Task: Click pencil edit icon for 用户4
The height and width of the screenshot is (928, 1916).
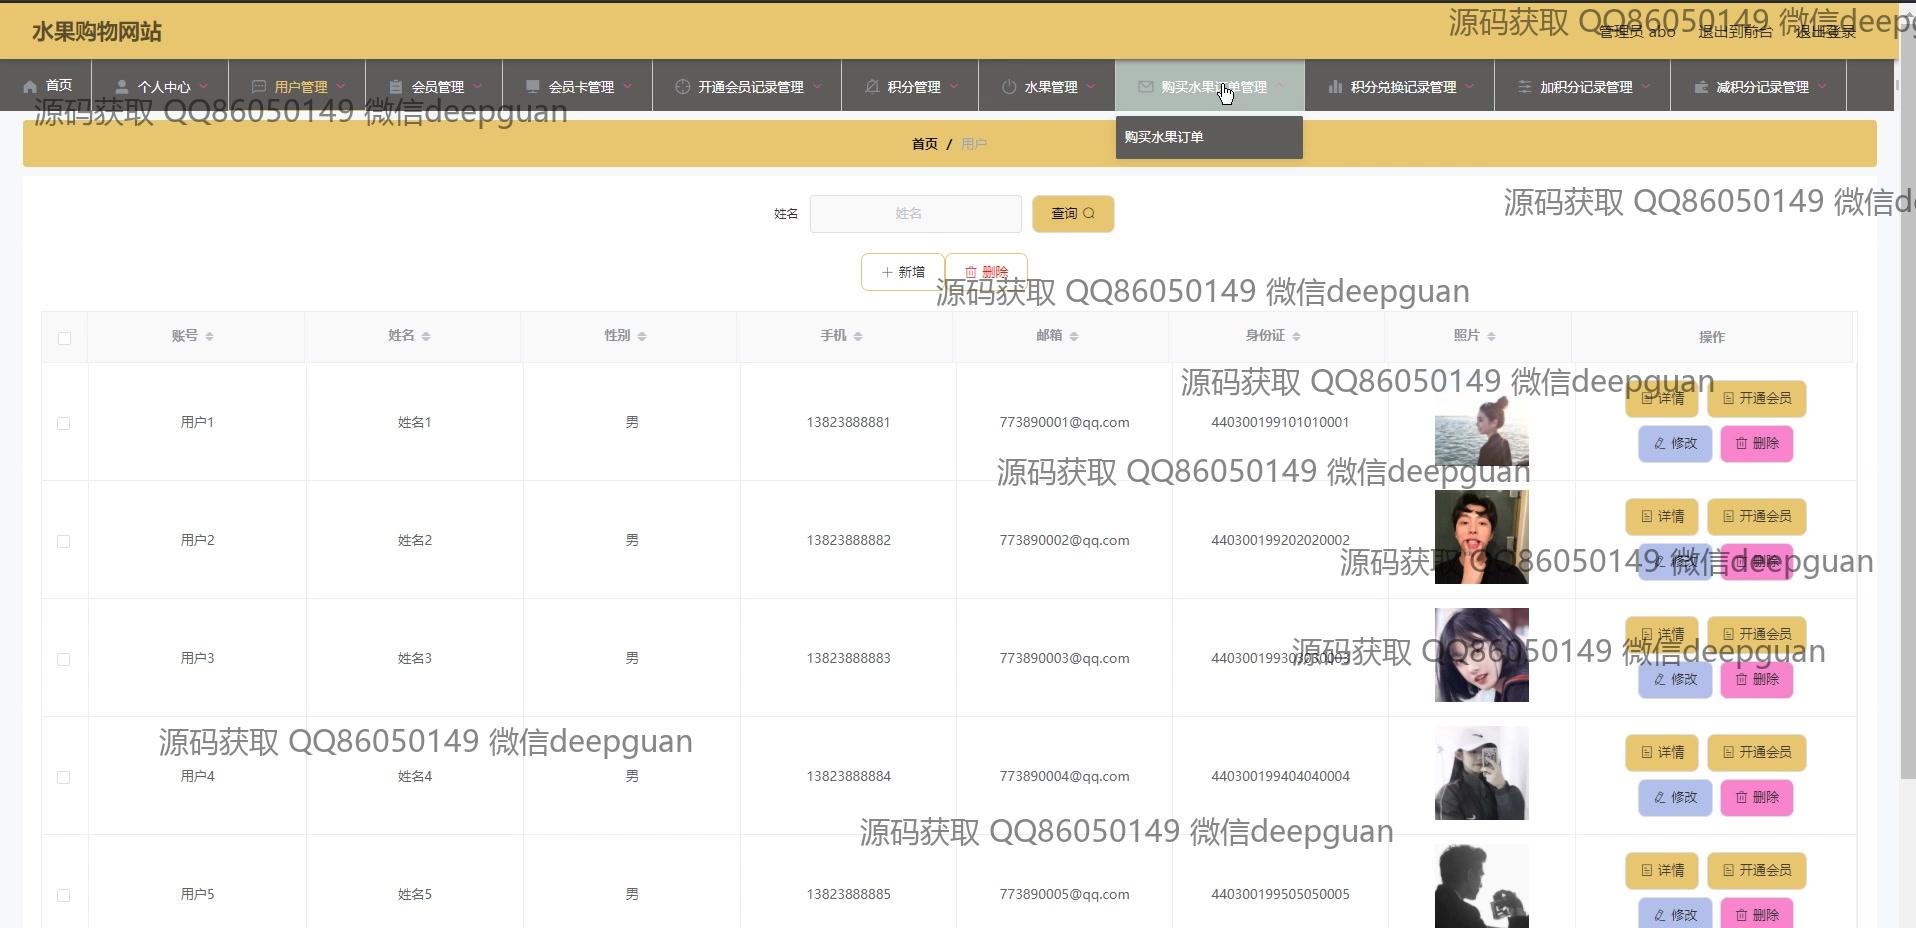Action: click(1660, 798)
